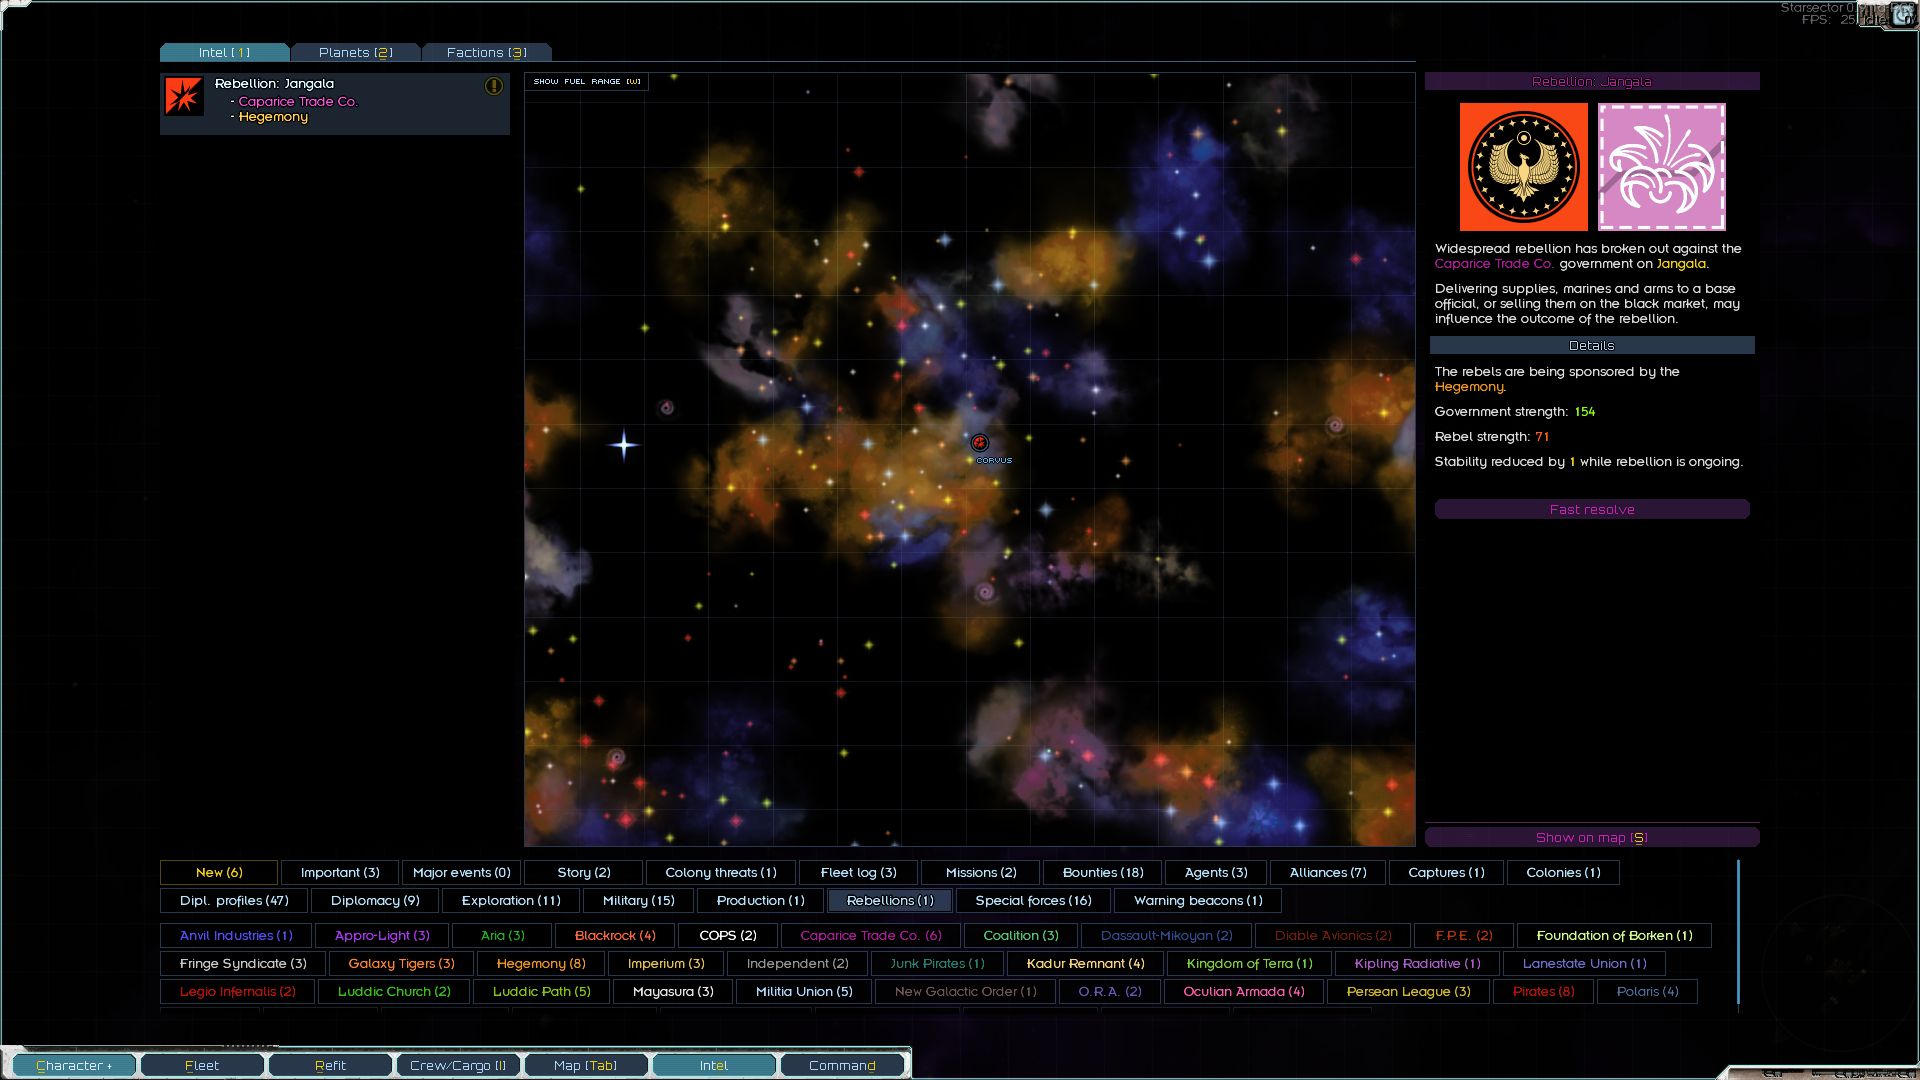This screenshot has width=1920, height=1080.
Task: Click the Hegemony link in the details text
Action: (x=1468, y=386)
